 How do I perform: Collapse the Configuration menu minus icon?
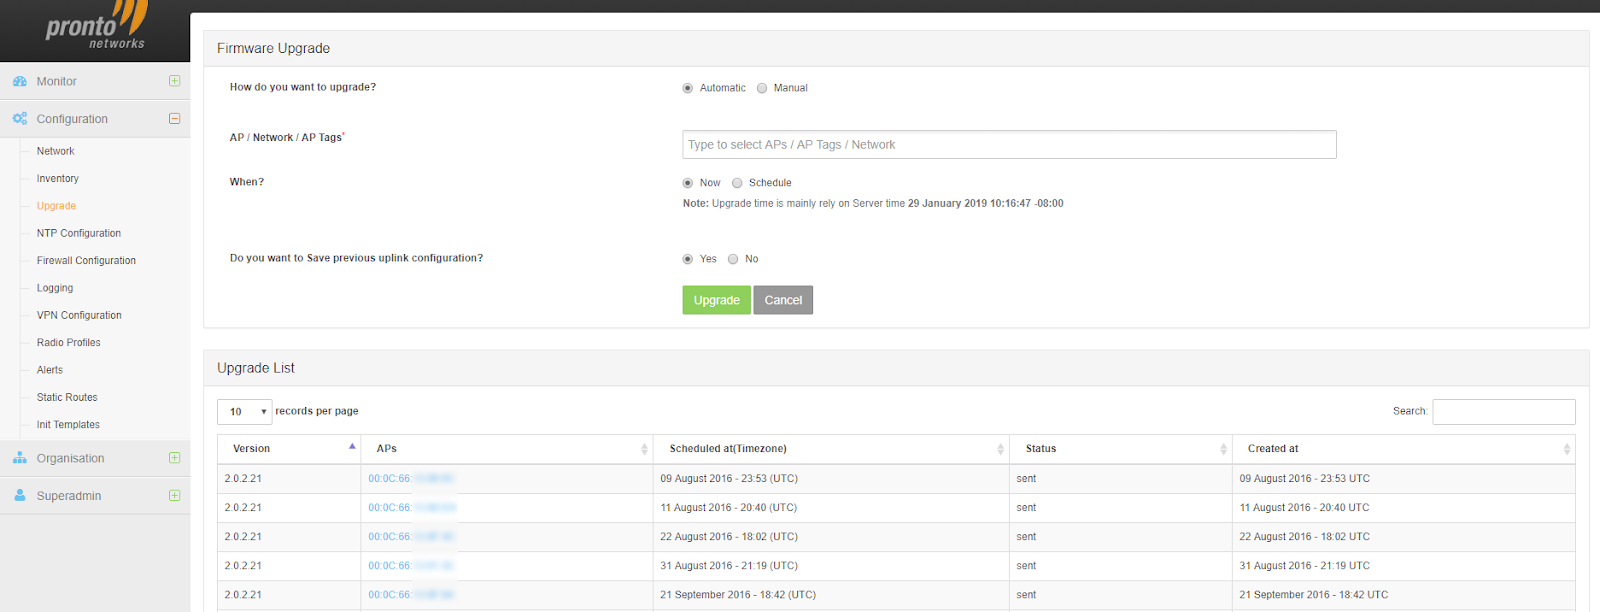pyautogui.click(x=174, y=118)
